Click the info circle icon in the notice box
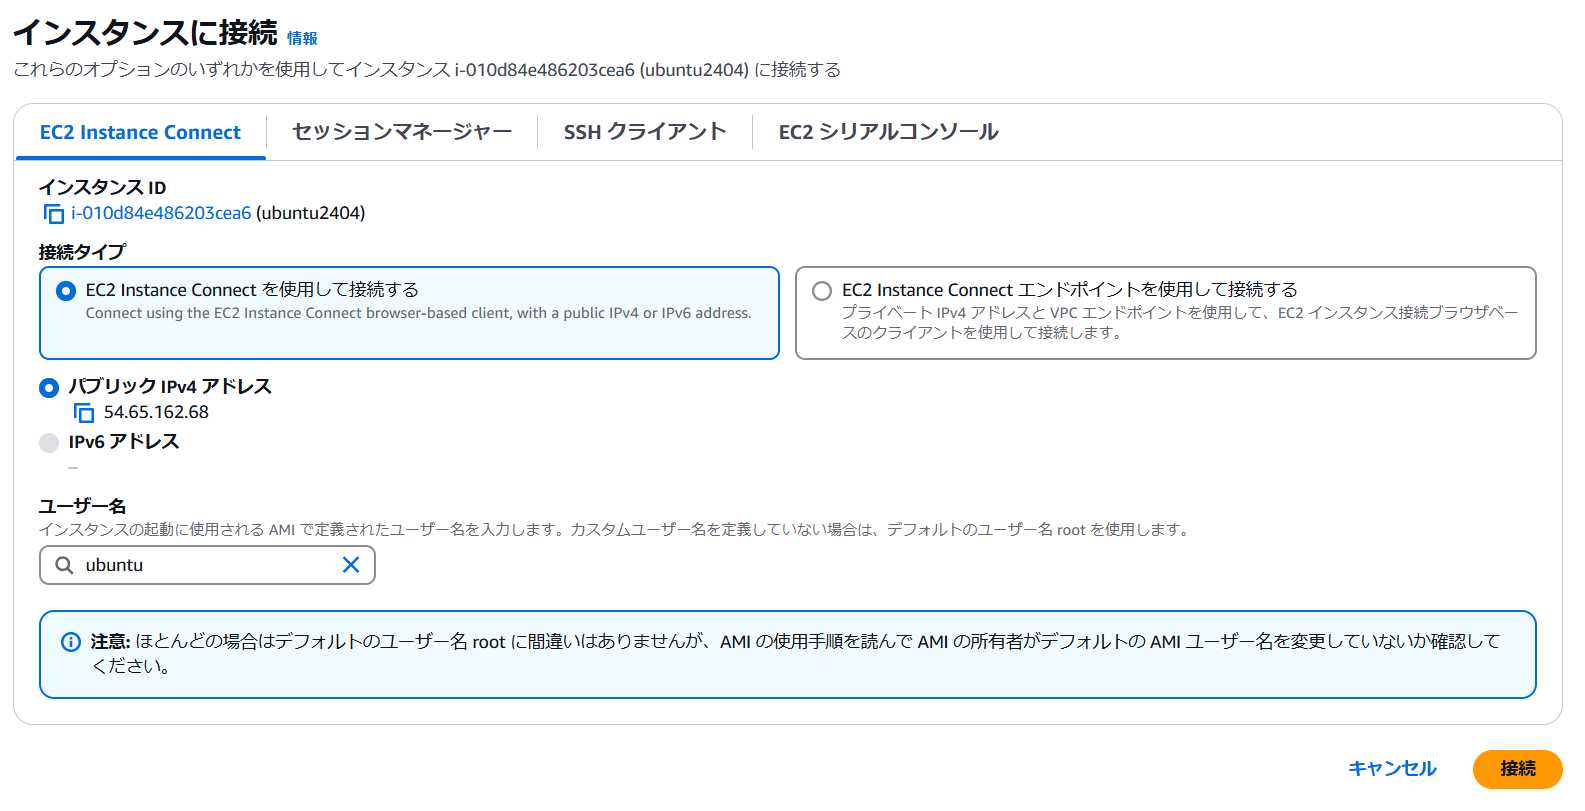Image resolution: width=1585 pixels, height=811 pixels. (71, 642)
